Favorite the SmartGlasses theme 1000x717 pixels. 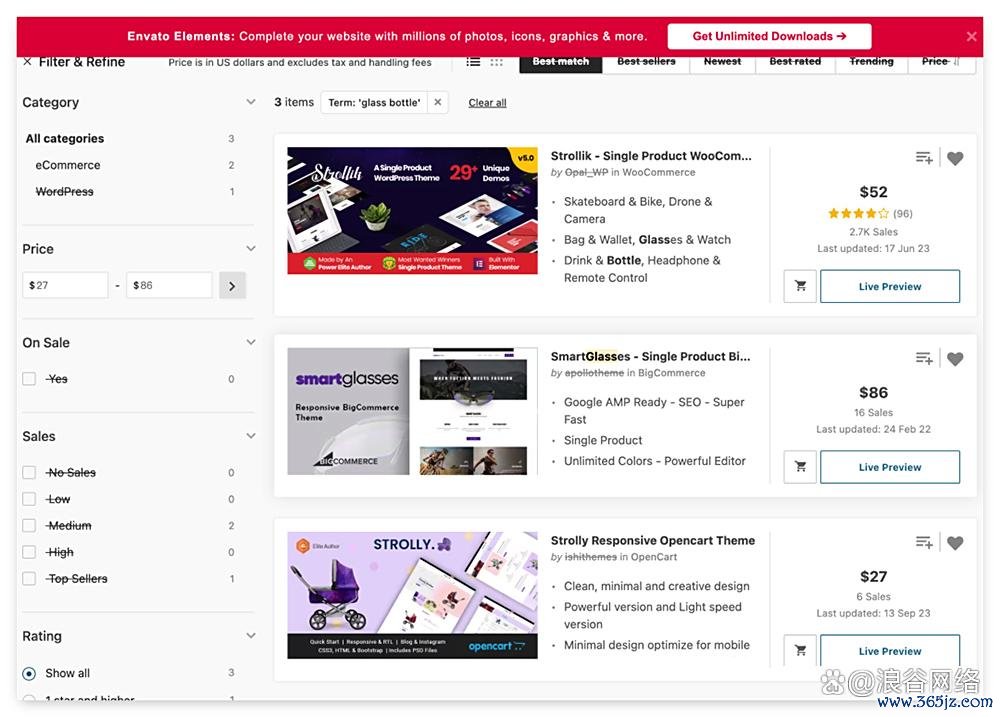pos(955,358)
